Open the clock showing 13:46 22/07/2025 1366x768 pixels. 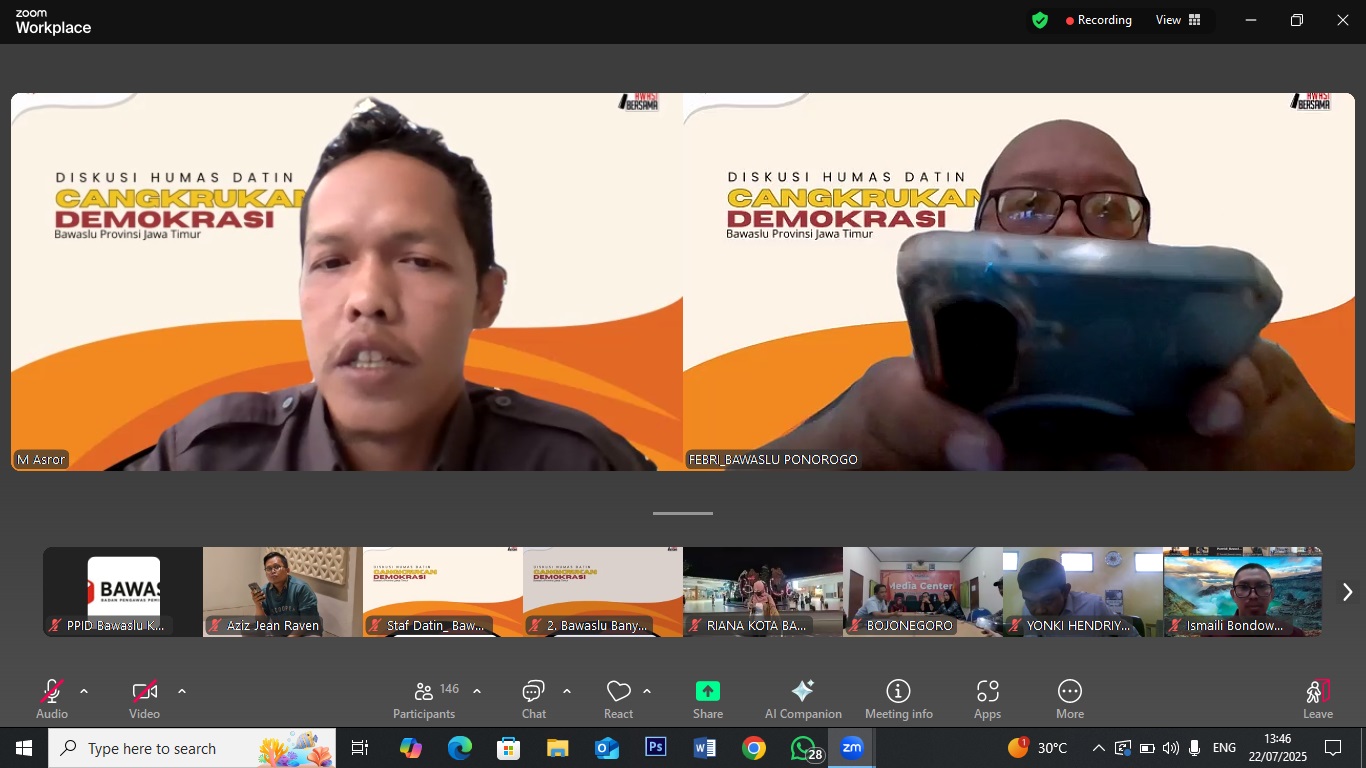(1277, 748)
